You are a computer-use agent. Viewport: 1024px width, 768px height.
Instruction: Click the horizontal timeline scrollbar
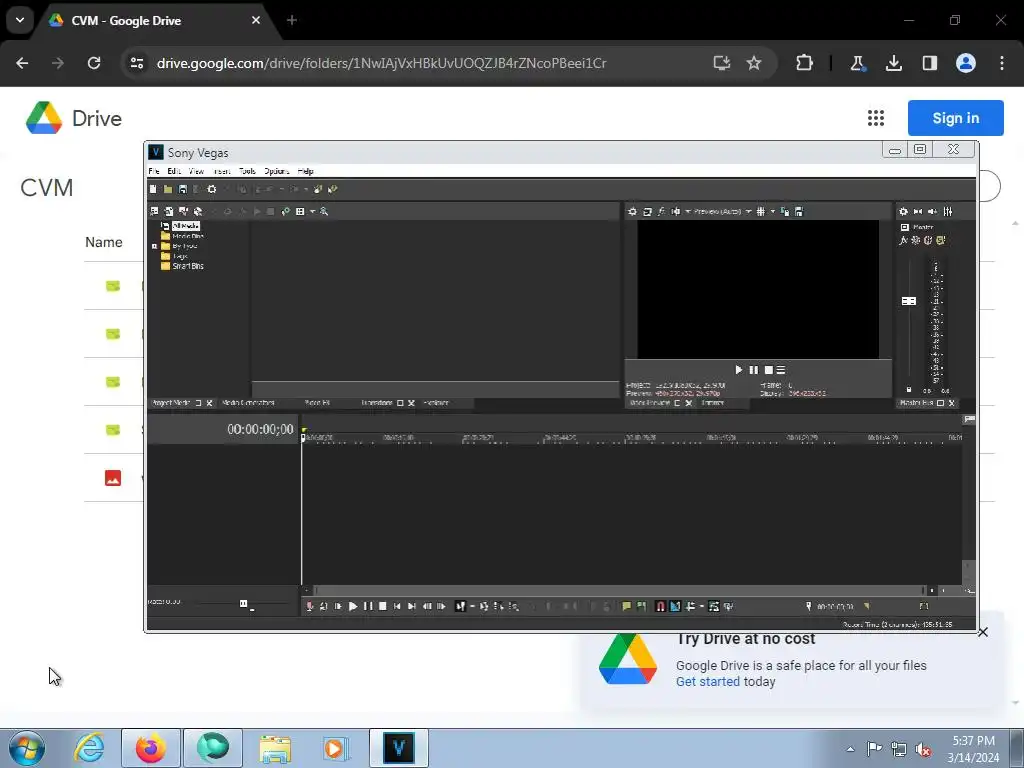[618, 590]
